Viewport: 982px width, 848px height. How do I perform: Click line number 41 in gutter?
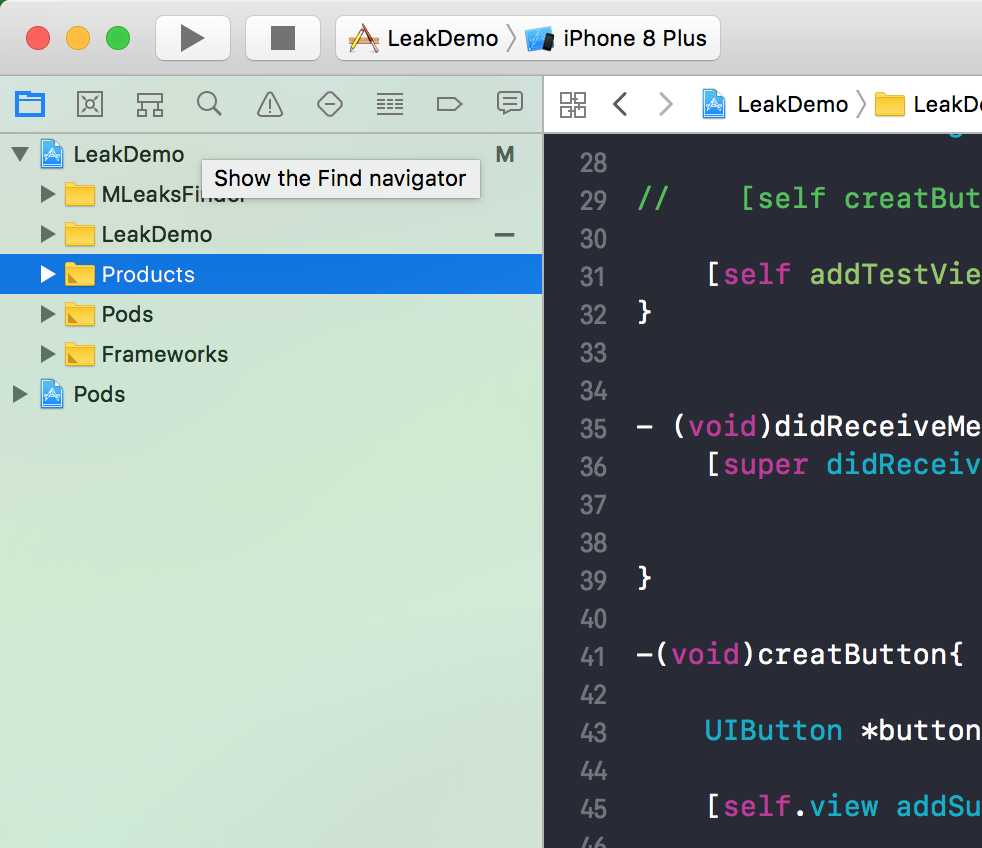click(592, 656)
